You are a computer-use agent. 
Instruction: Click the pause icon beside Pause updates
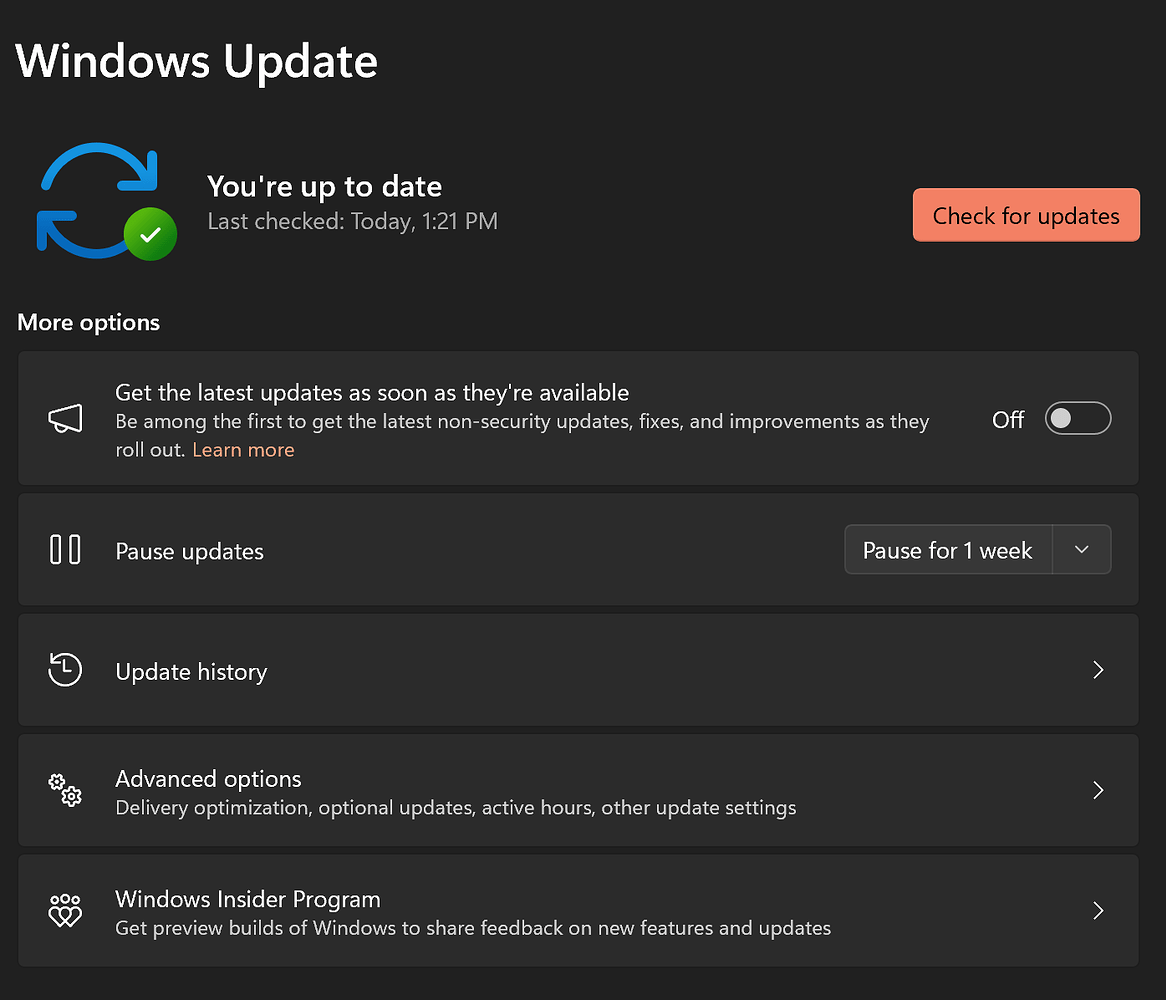(66, 550)
